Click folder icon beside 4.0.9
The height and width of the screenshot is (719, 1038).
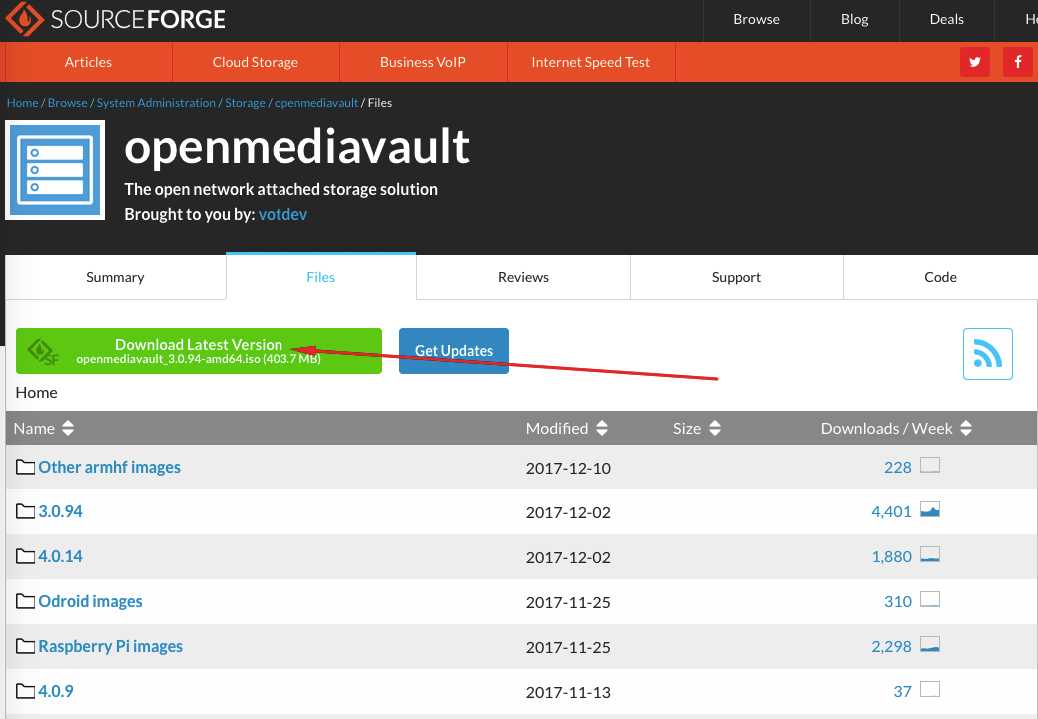pos(25,691)
